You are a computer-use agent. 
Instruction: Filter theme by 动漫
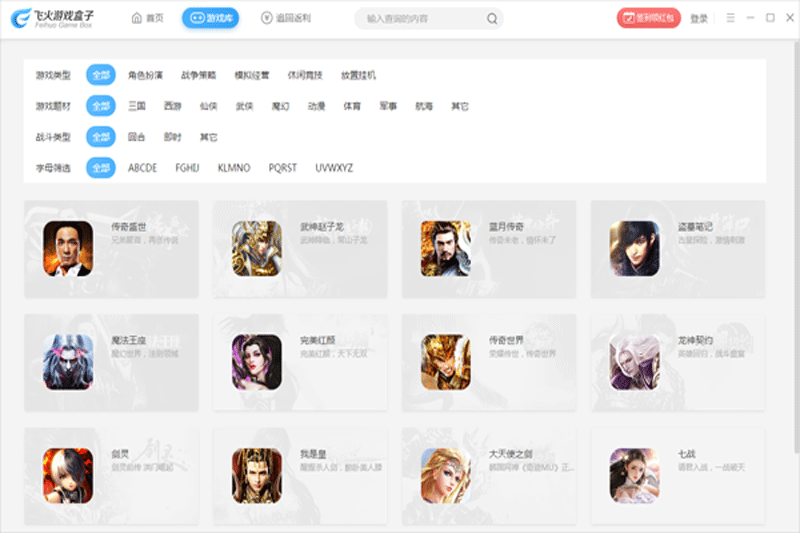click(316, 106)
